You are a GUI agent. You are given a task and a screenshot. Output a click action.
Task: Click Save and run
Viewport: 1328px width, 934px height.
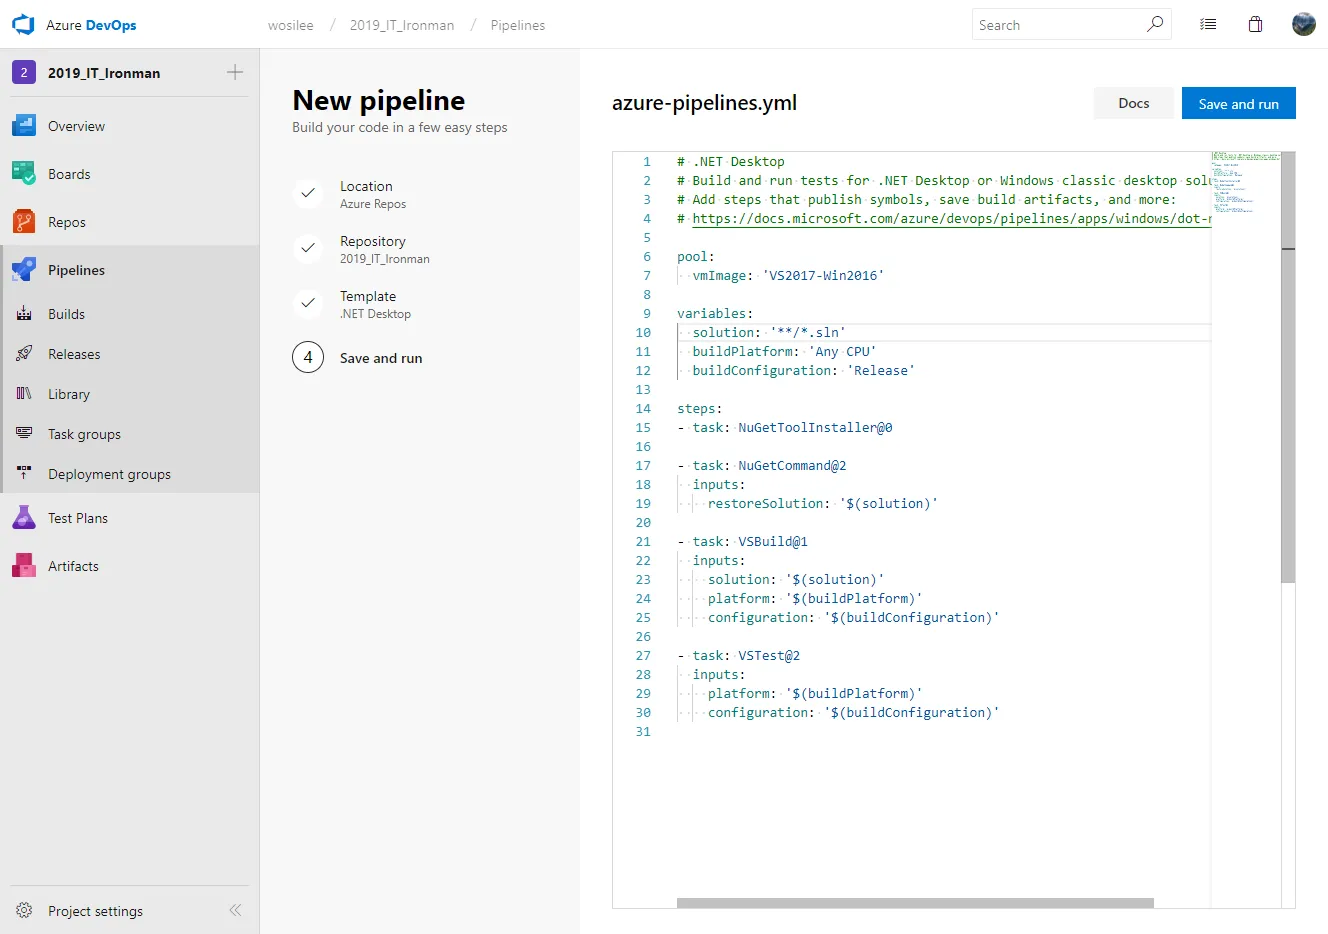(1238, 102)
